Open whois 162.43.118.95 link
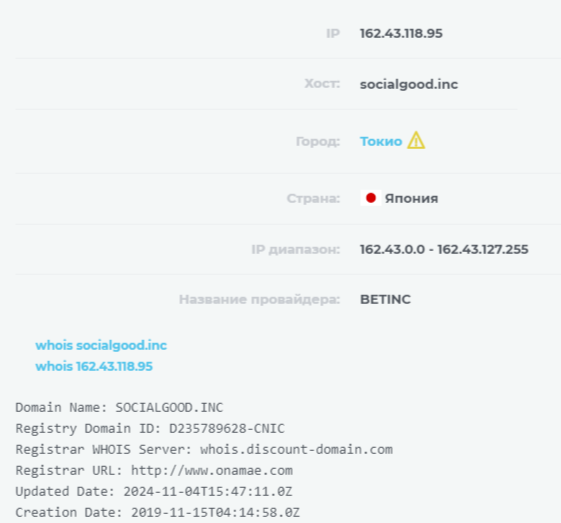Screen dimensions: 561x523 (x=94, y=366)
